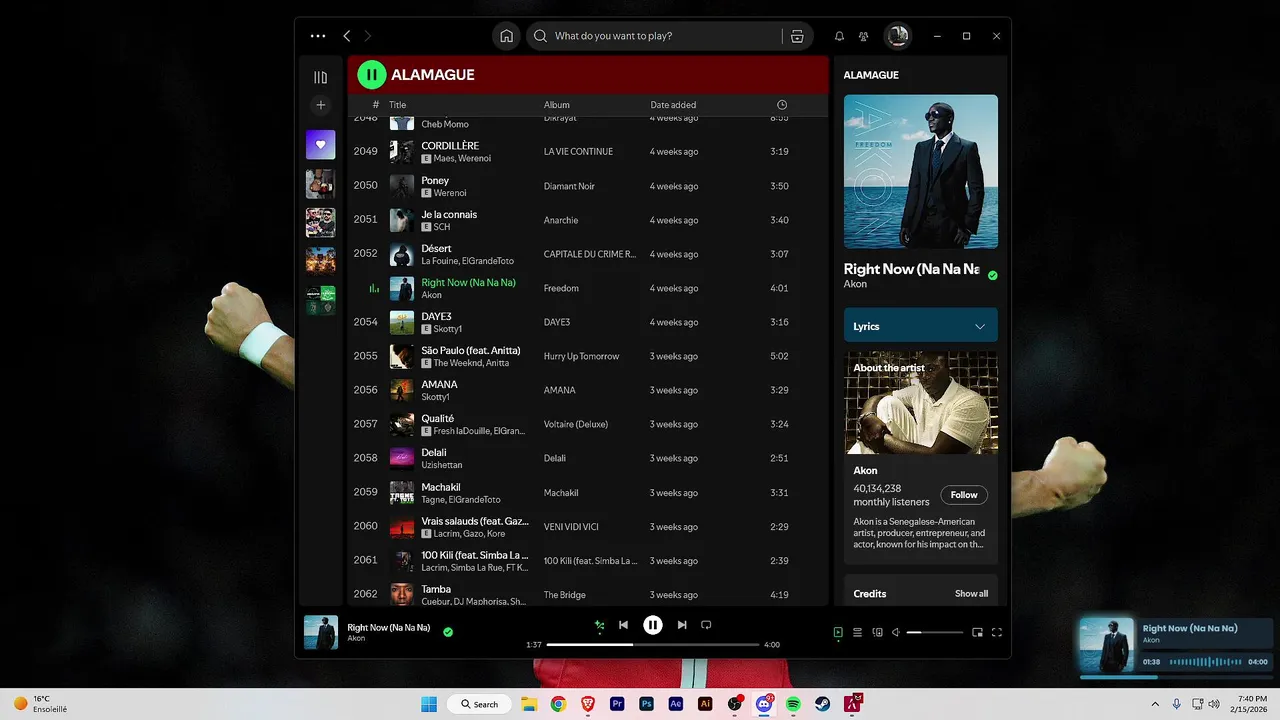Show all credits
This screenshot has width=1280, height=720.
971,594
